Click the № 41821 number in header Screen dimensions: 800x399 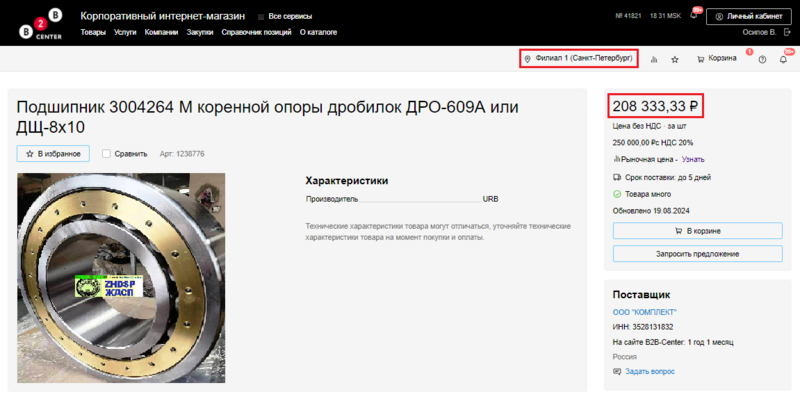628,16
